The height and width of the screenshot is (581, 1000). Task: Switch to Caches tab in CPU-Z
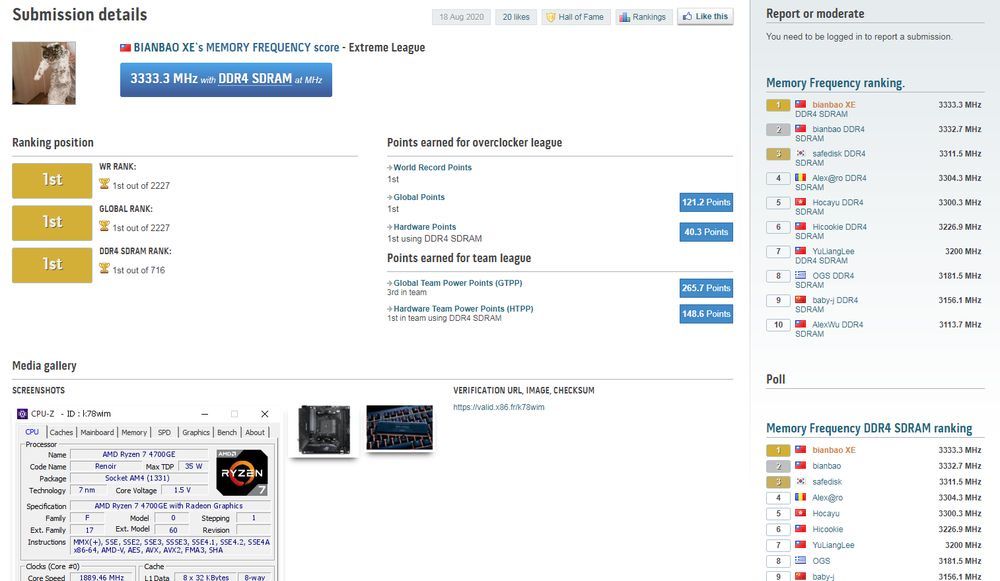pos(61,432)
